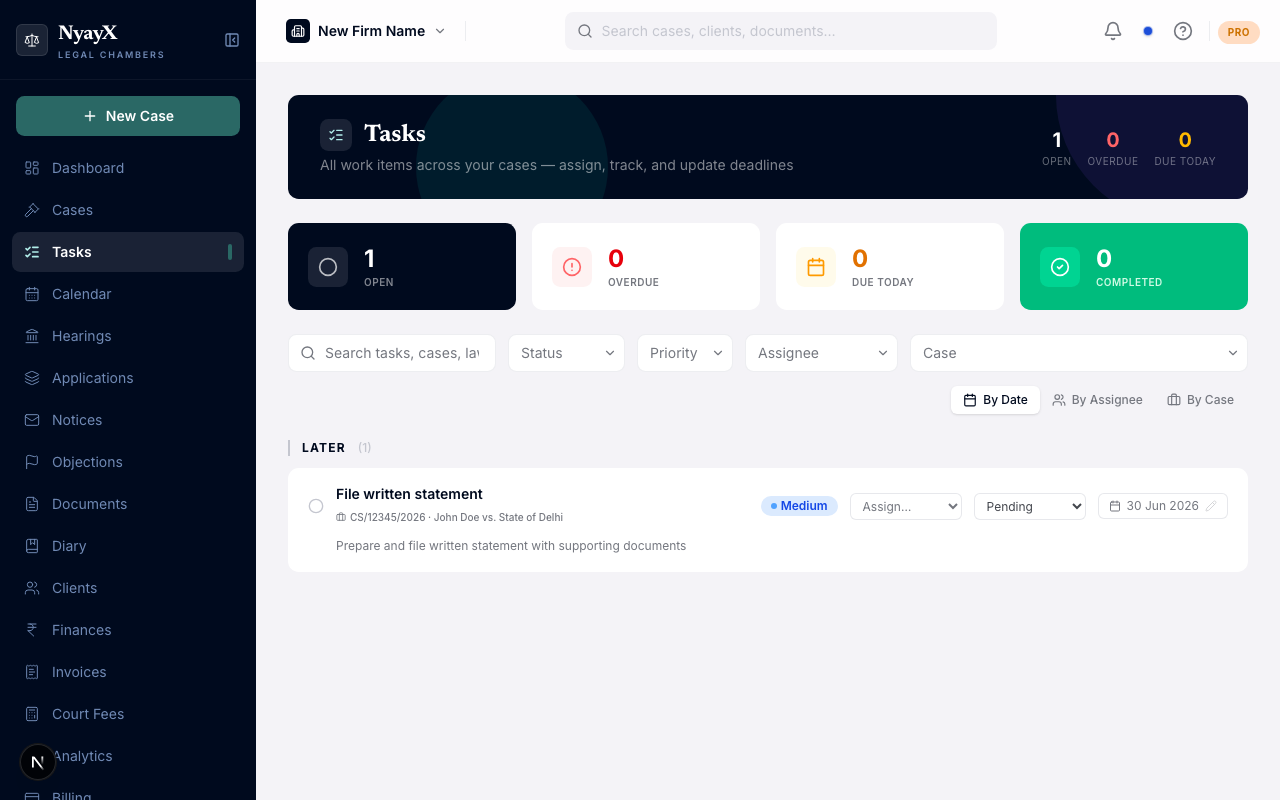Click the search cases input field

coord(780,31)
